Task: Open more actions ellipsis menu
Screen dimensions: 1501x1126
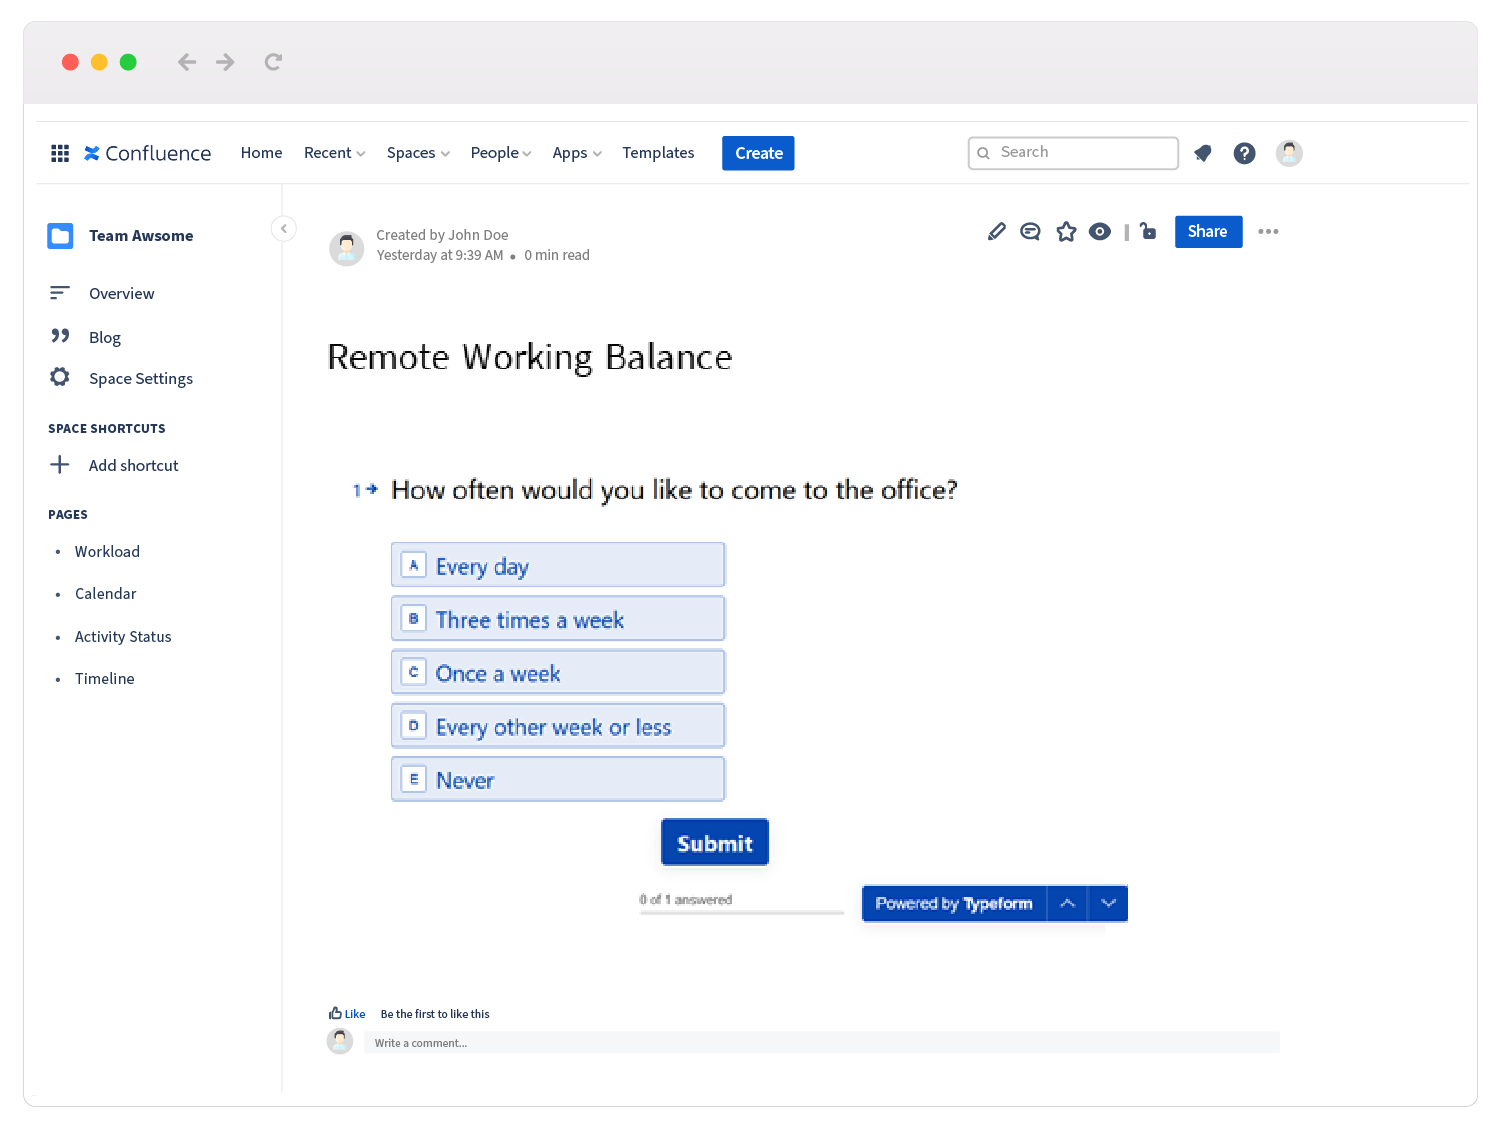Action: coord(1268,231)
